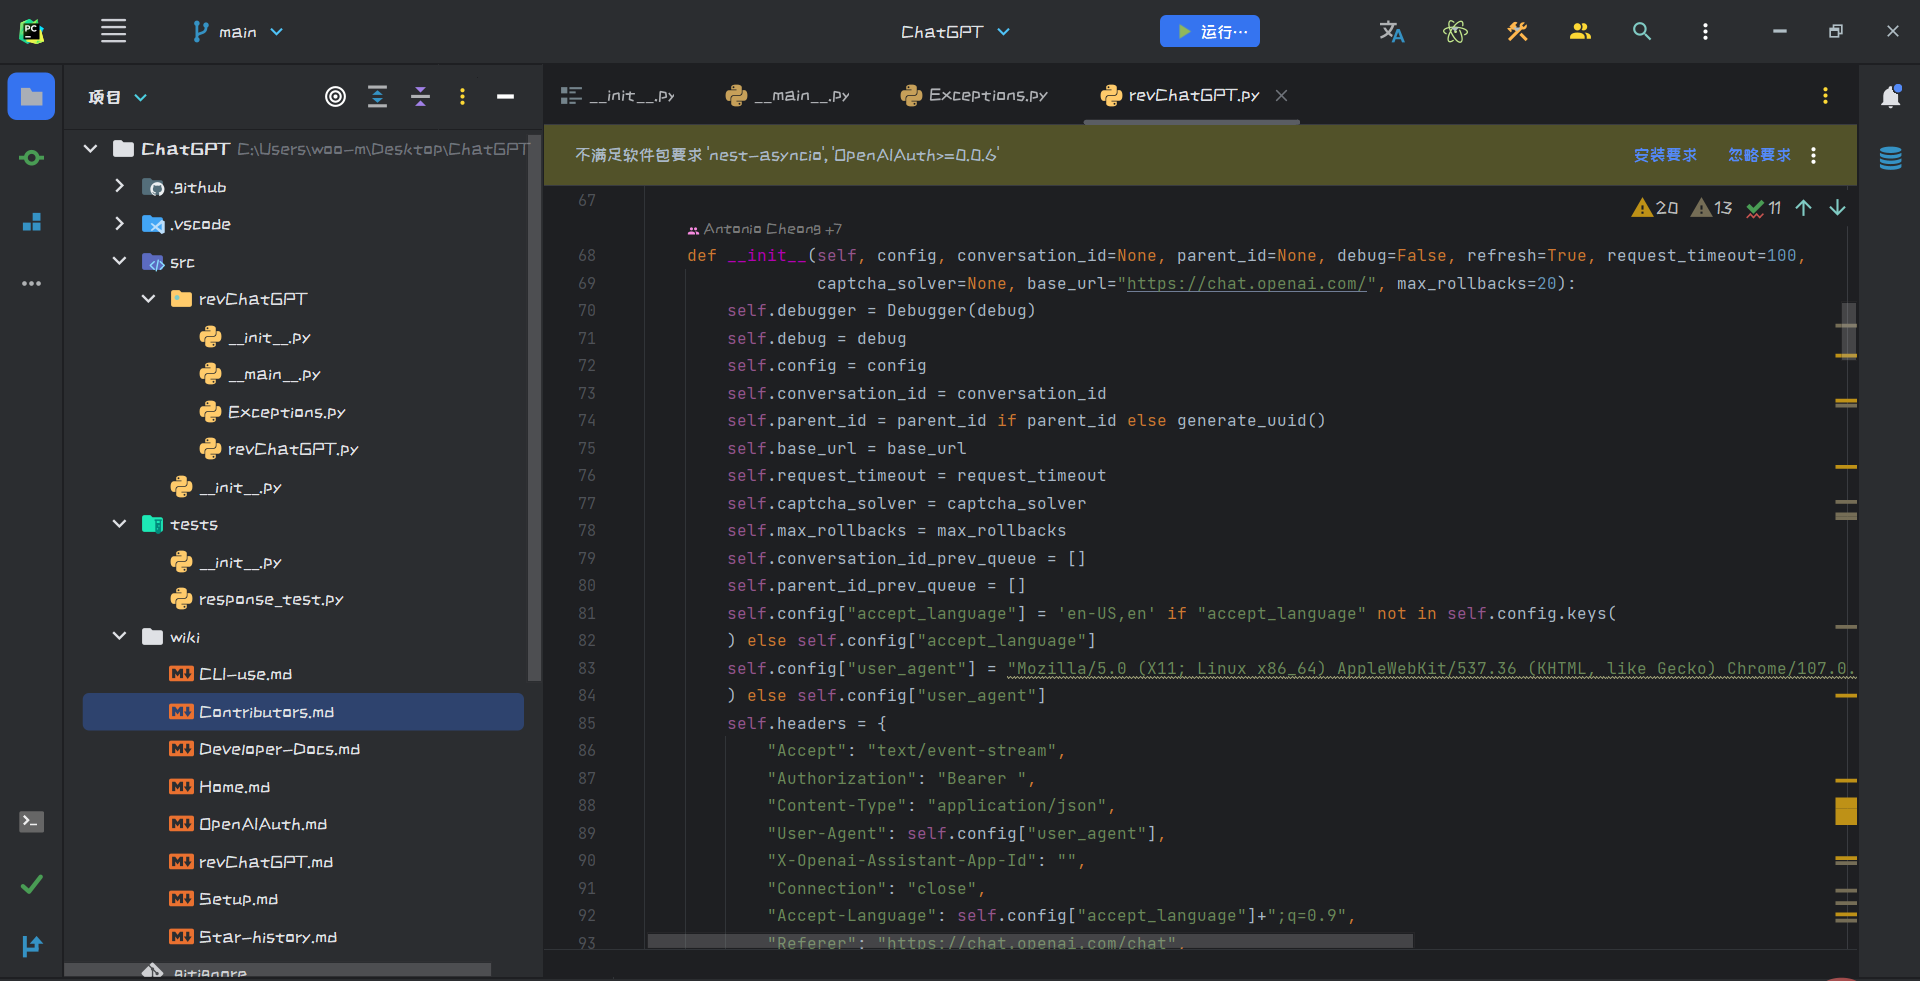
Task: Collapse the tests folder
Action: [119, 524]
